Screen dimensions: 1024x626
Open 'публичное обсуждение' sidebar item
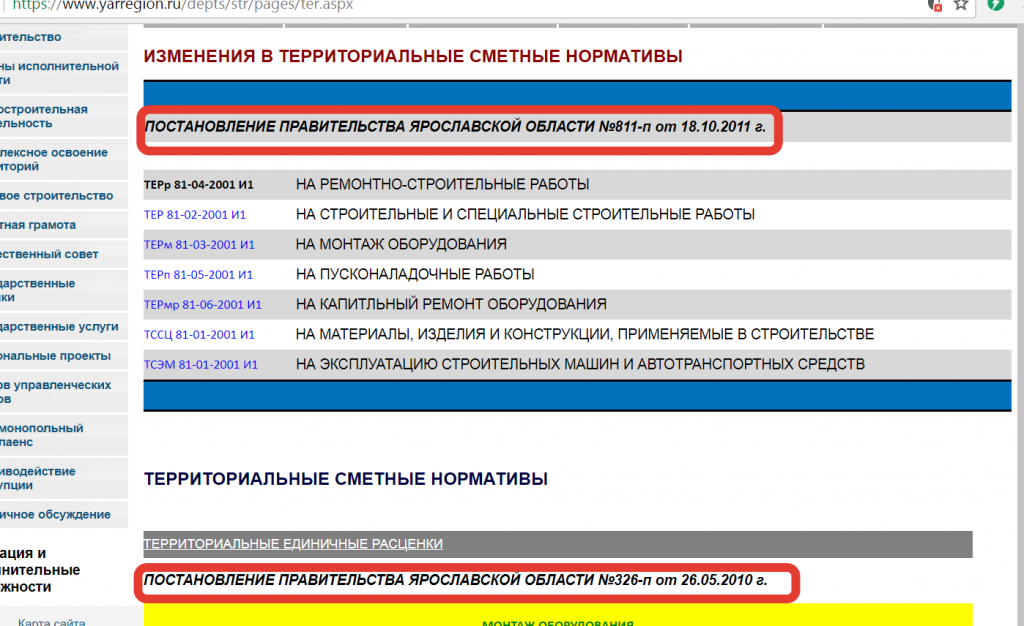coord(55,515)
